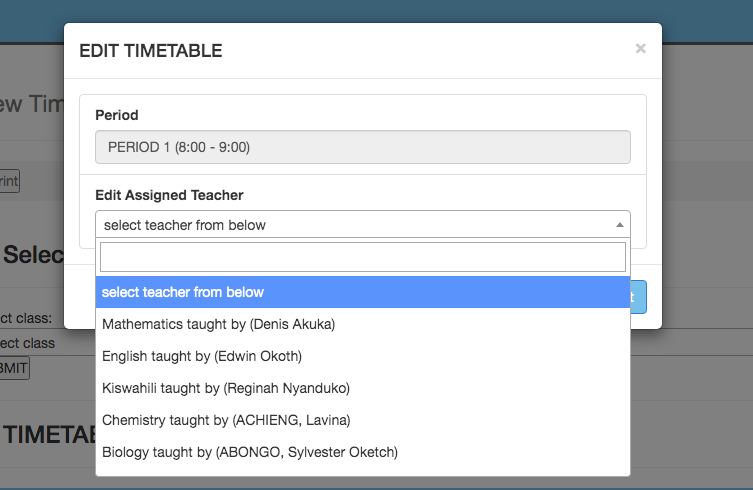
Task: Click the dropdown arrow of teacher selector
Action: point(619,225)
